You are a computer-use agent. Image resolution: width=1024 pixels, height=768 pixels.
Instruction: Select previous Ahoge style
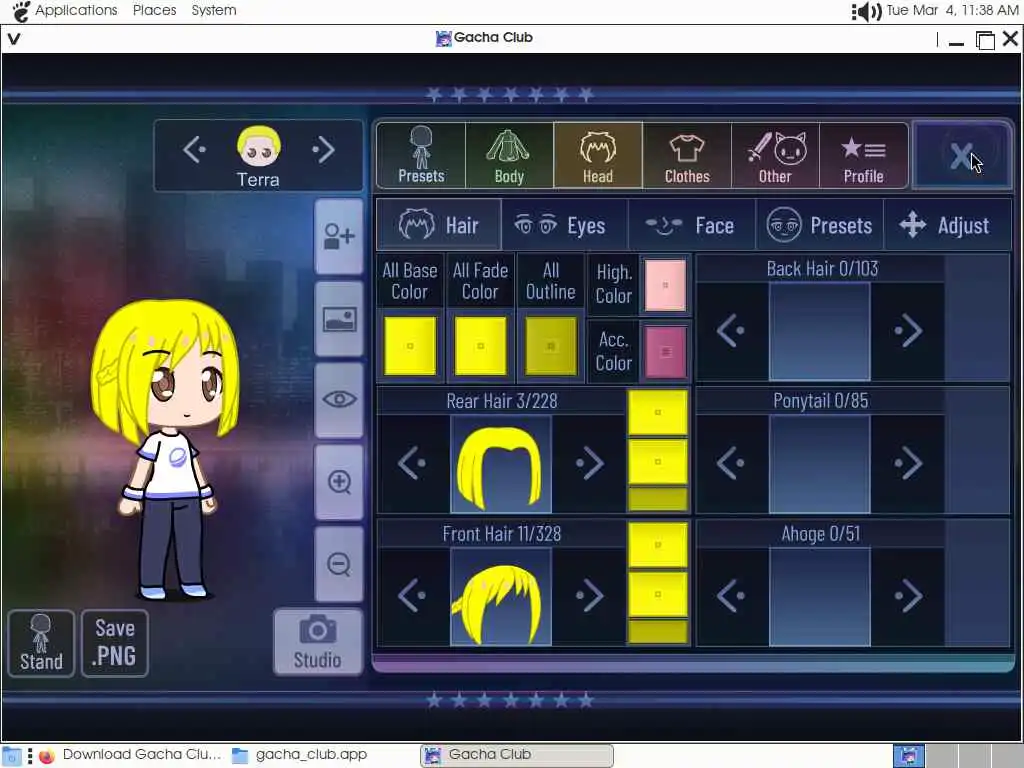tap(731, 596)
